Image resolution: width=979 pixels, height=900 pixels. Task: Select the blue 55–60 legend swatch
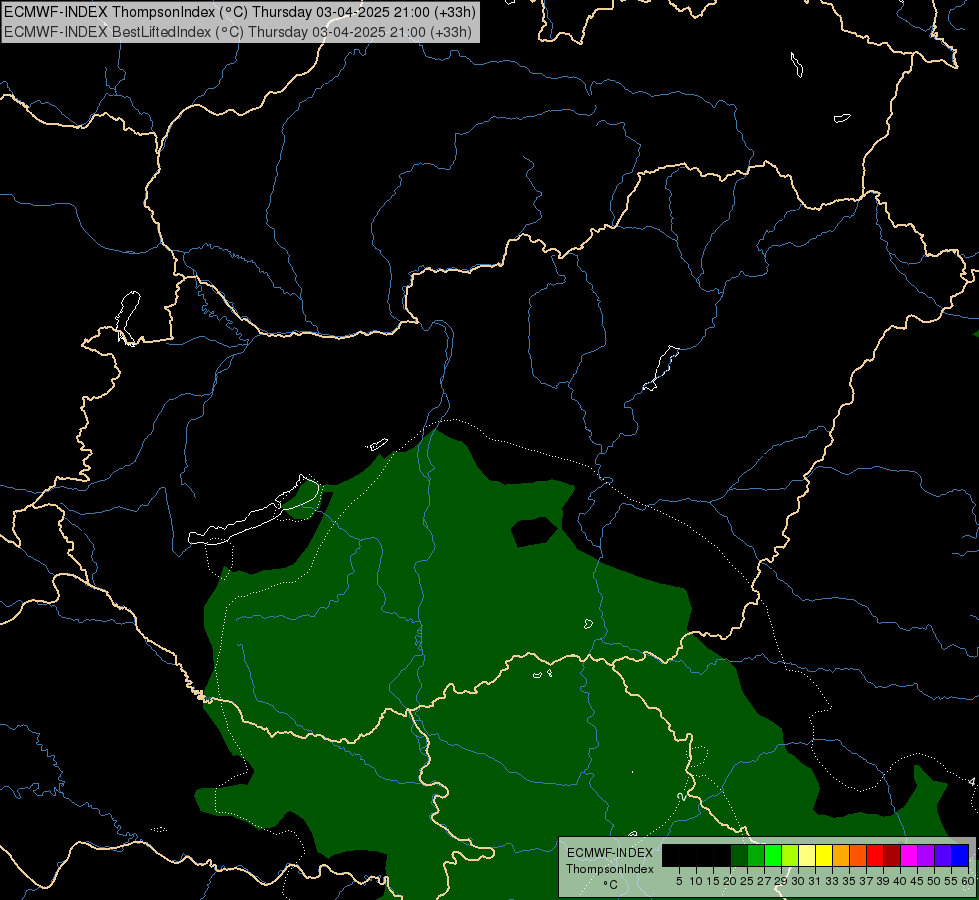[960, 856]
